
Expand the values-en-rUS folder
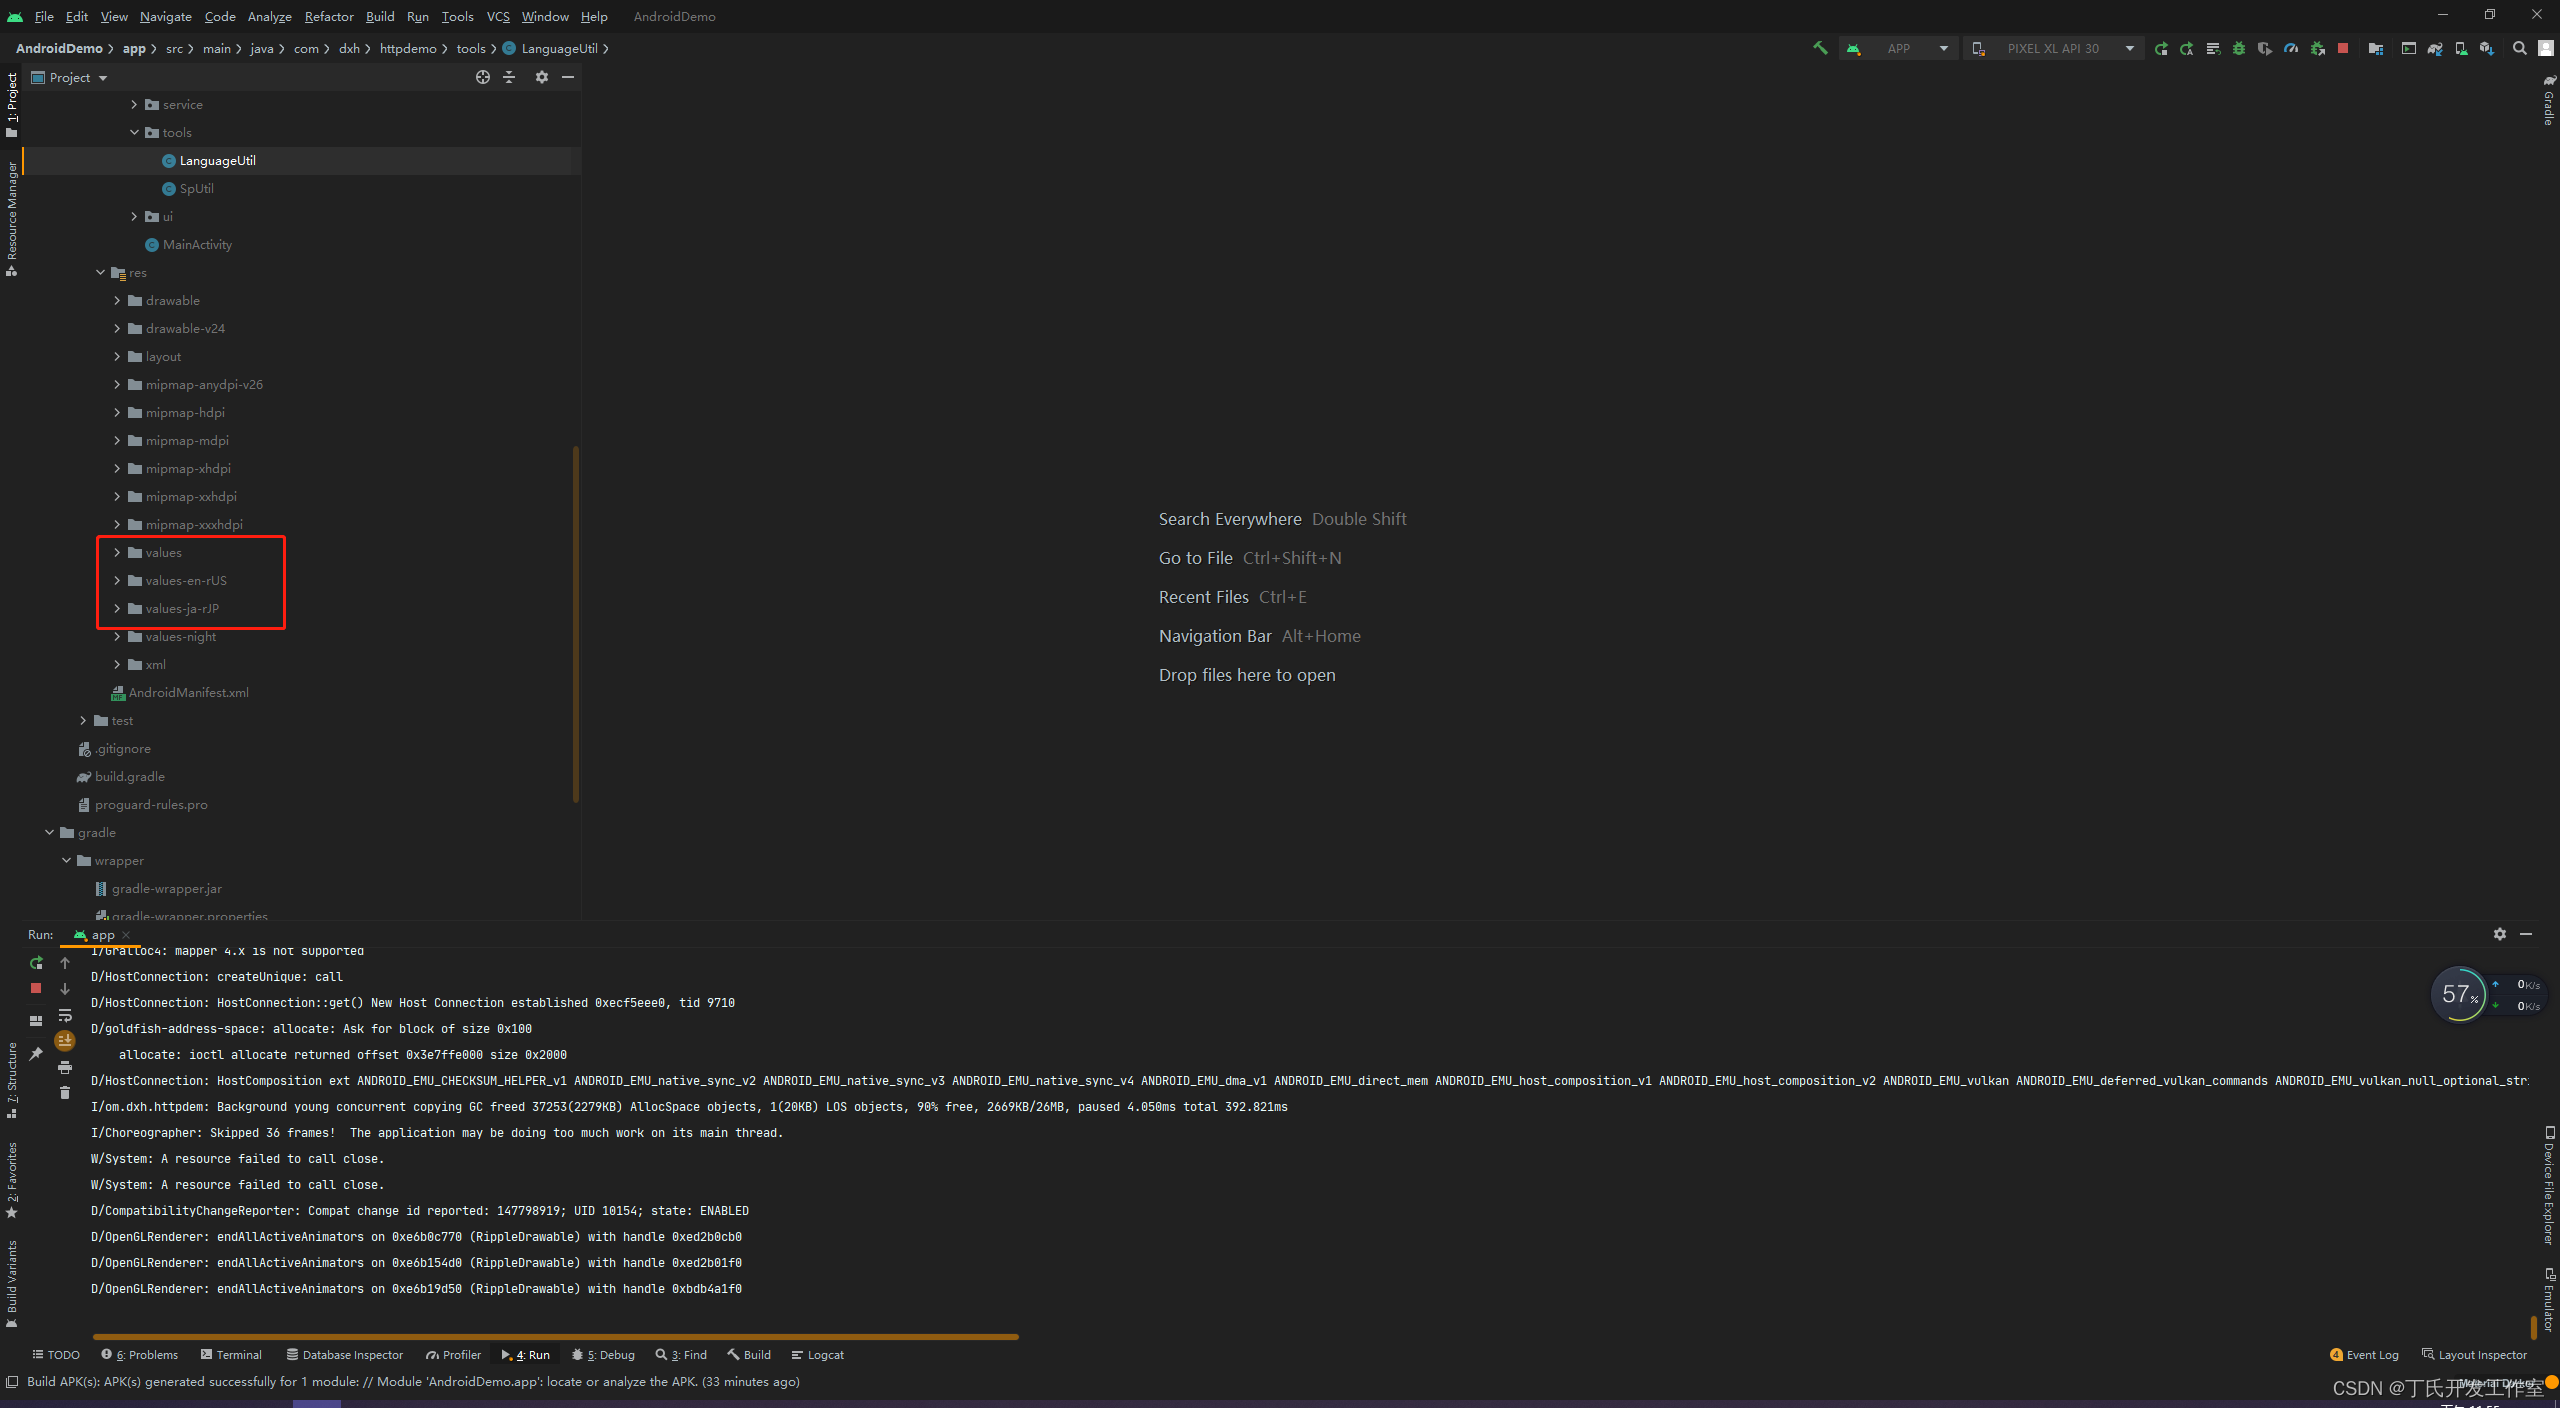click(x=117, y=580)
